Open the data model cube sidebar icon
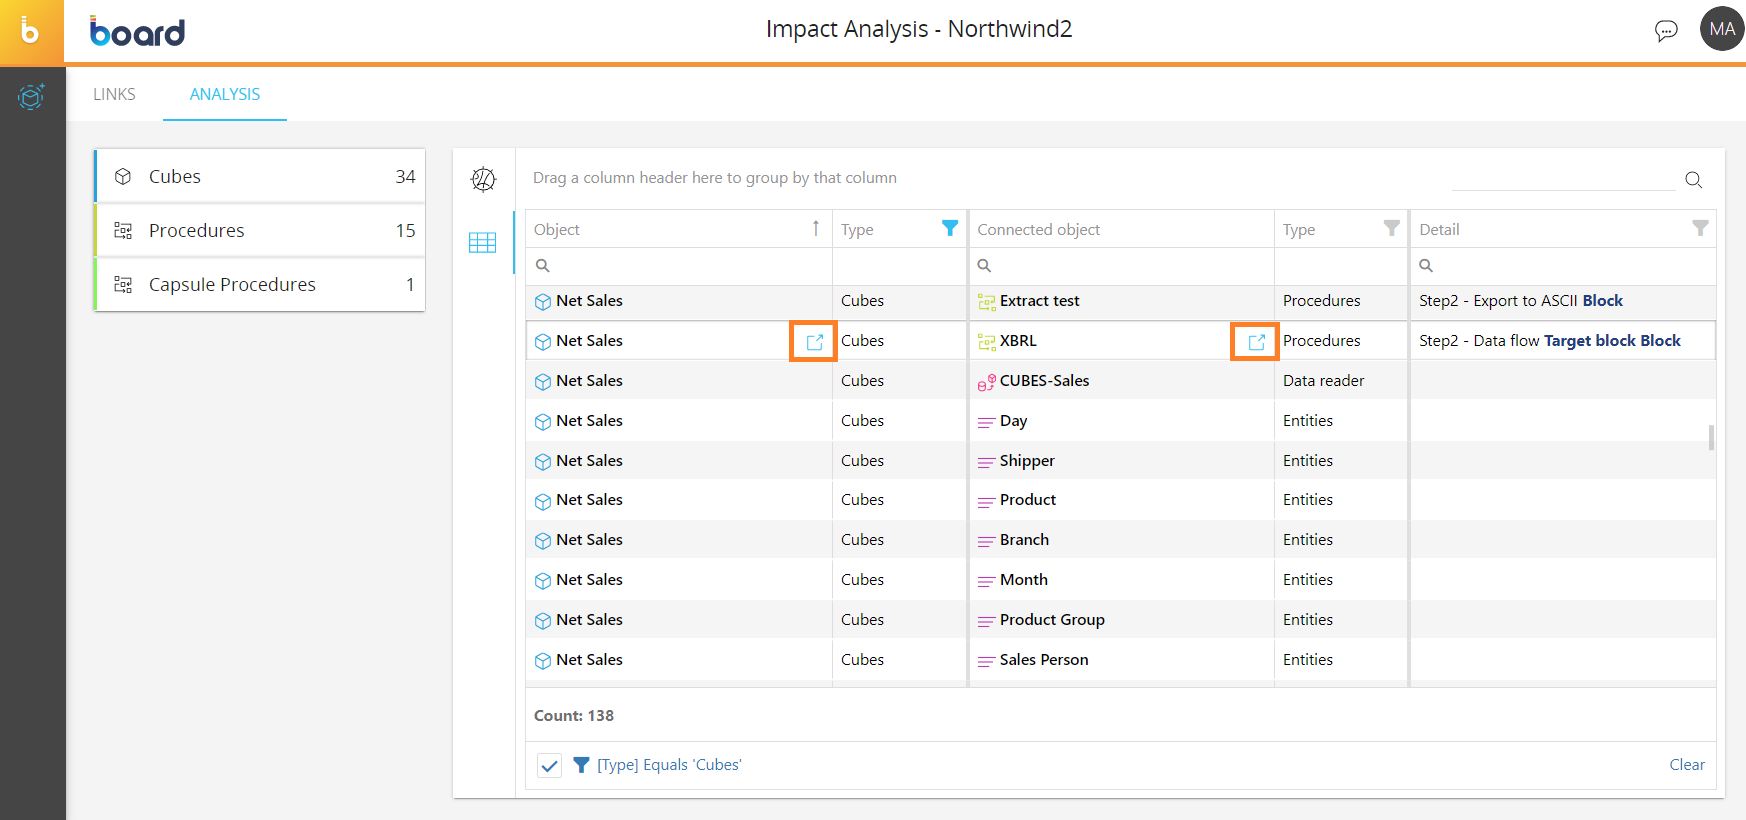This screenshot has height=820, width=1746. pos(31,97)
